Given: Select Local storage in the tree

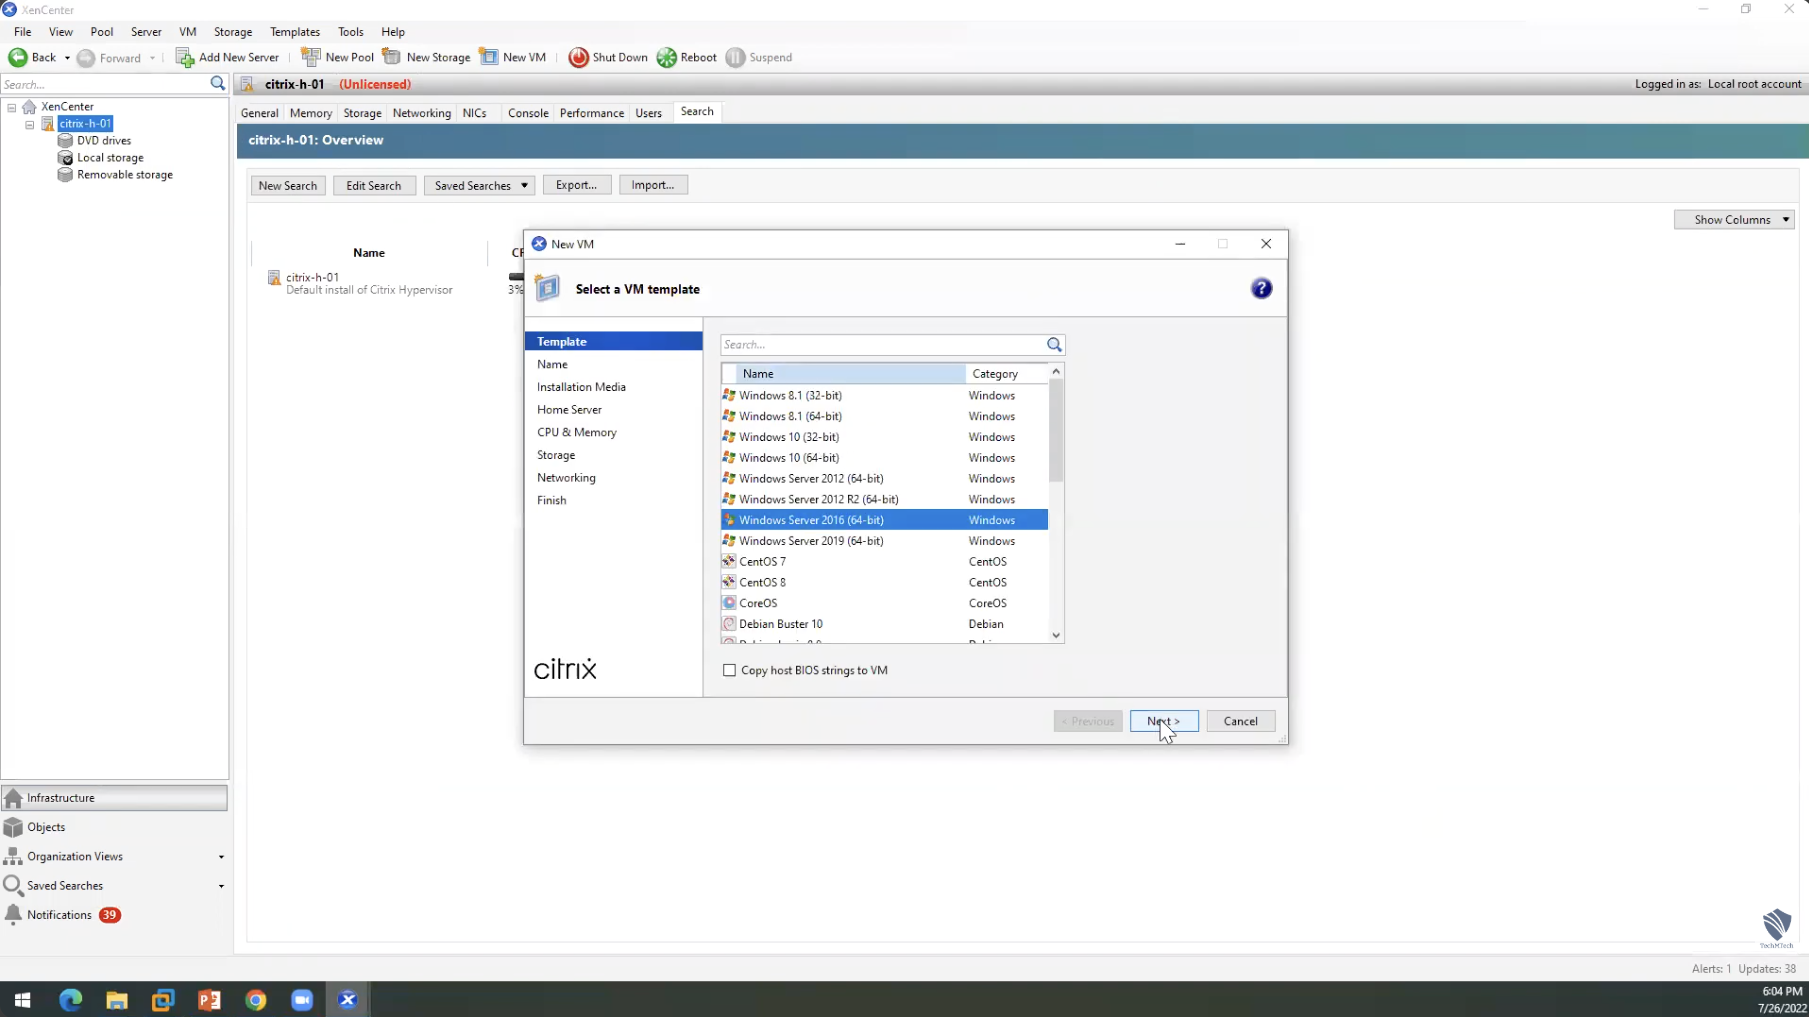Looking at the screenshot, I should point(110,157).
